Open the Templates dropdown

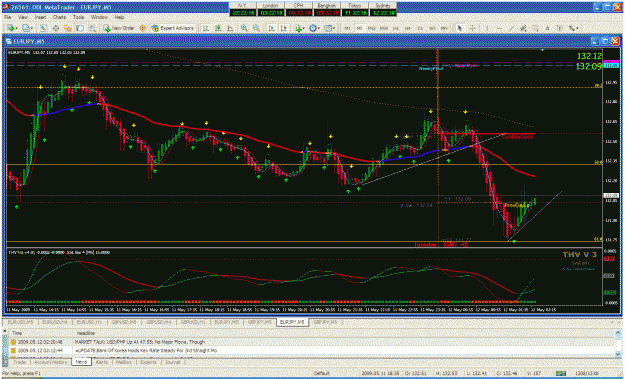click(x=329, y=28)
